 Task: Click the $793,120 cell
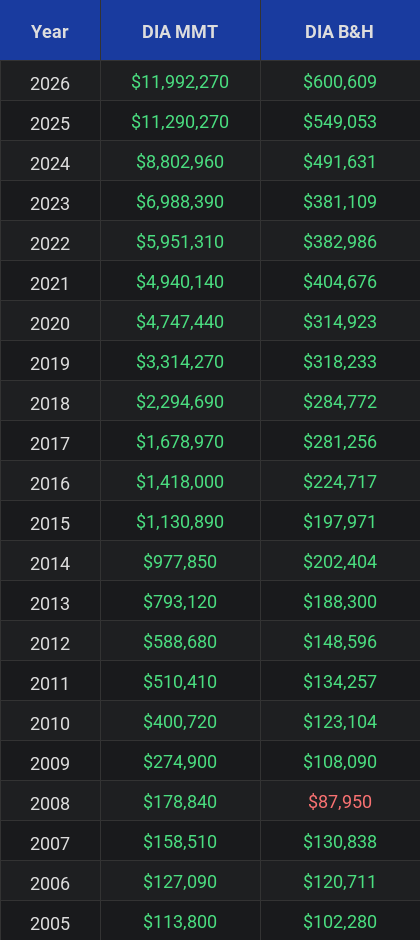click(180, 602)
